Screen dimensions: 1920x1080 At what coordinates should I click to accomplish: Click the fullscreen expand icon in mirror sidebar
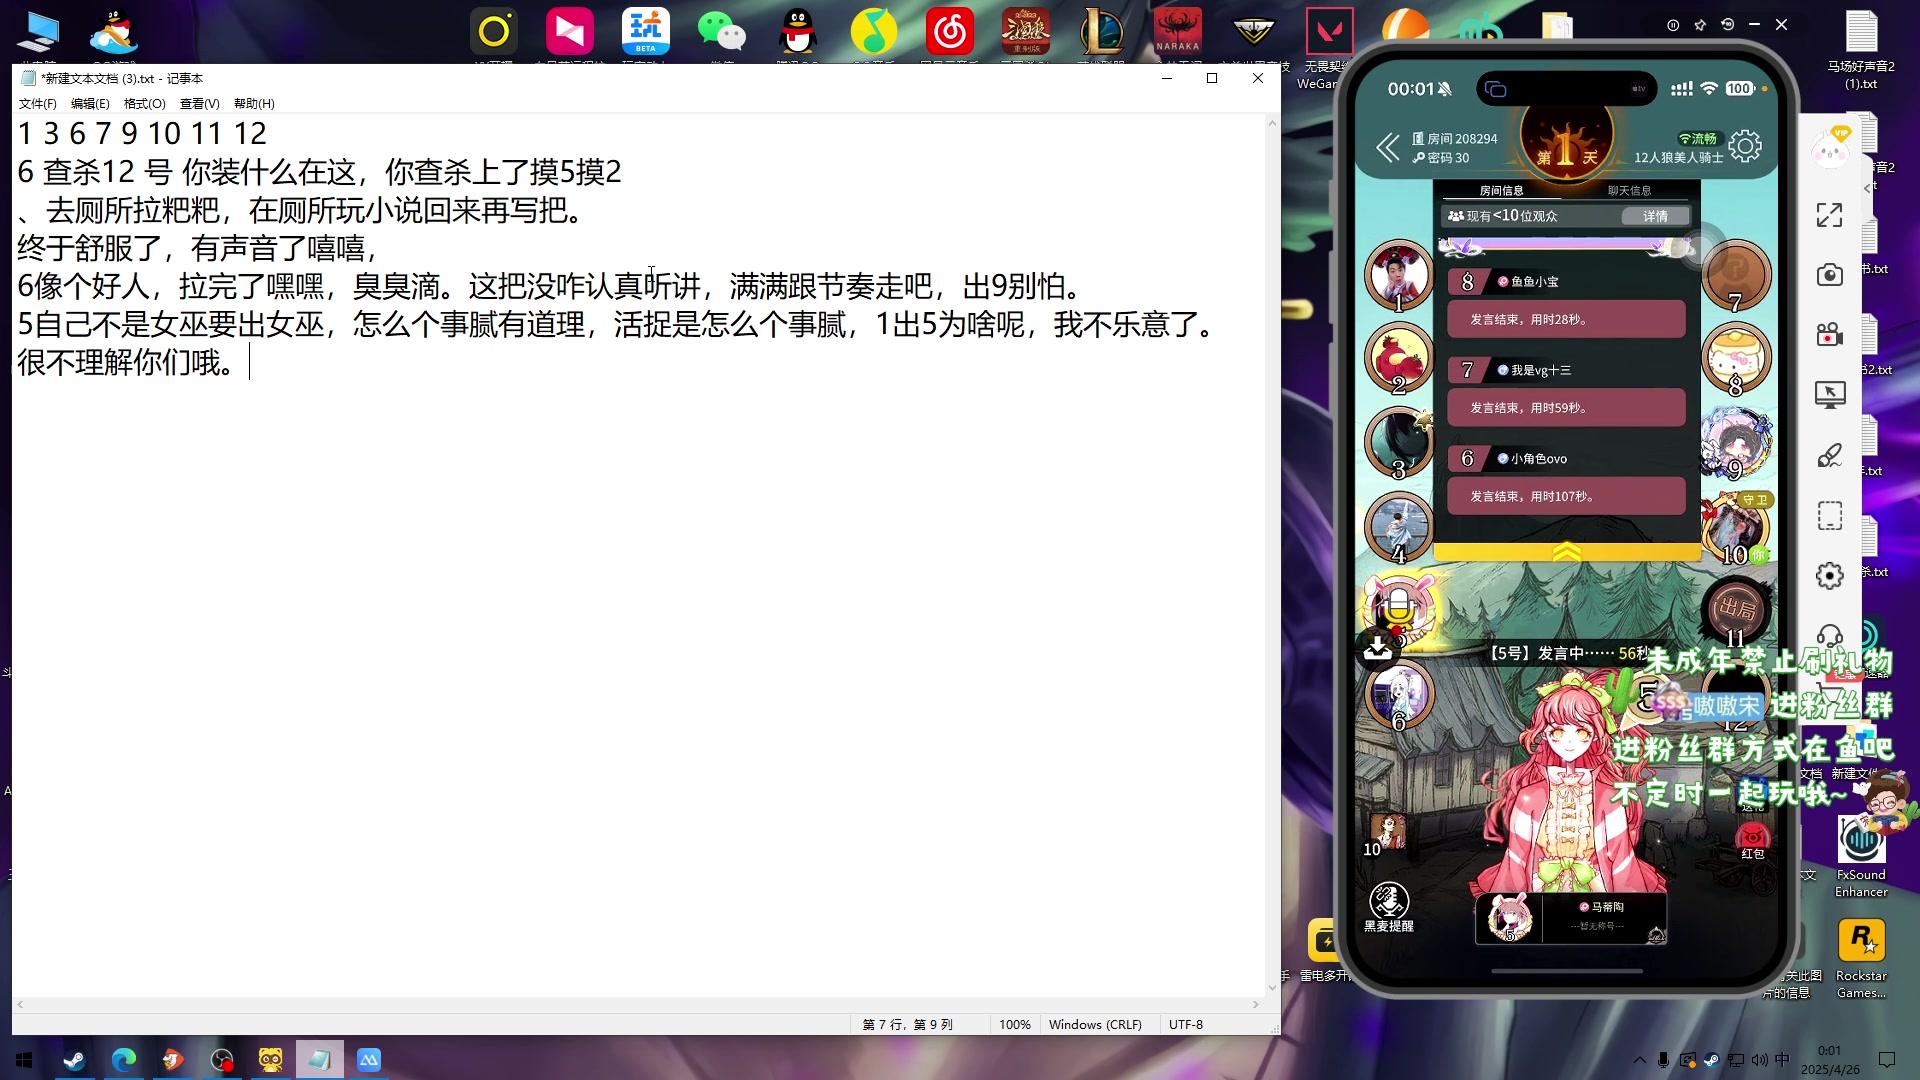(x=1829, y=215)
